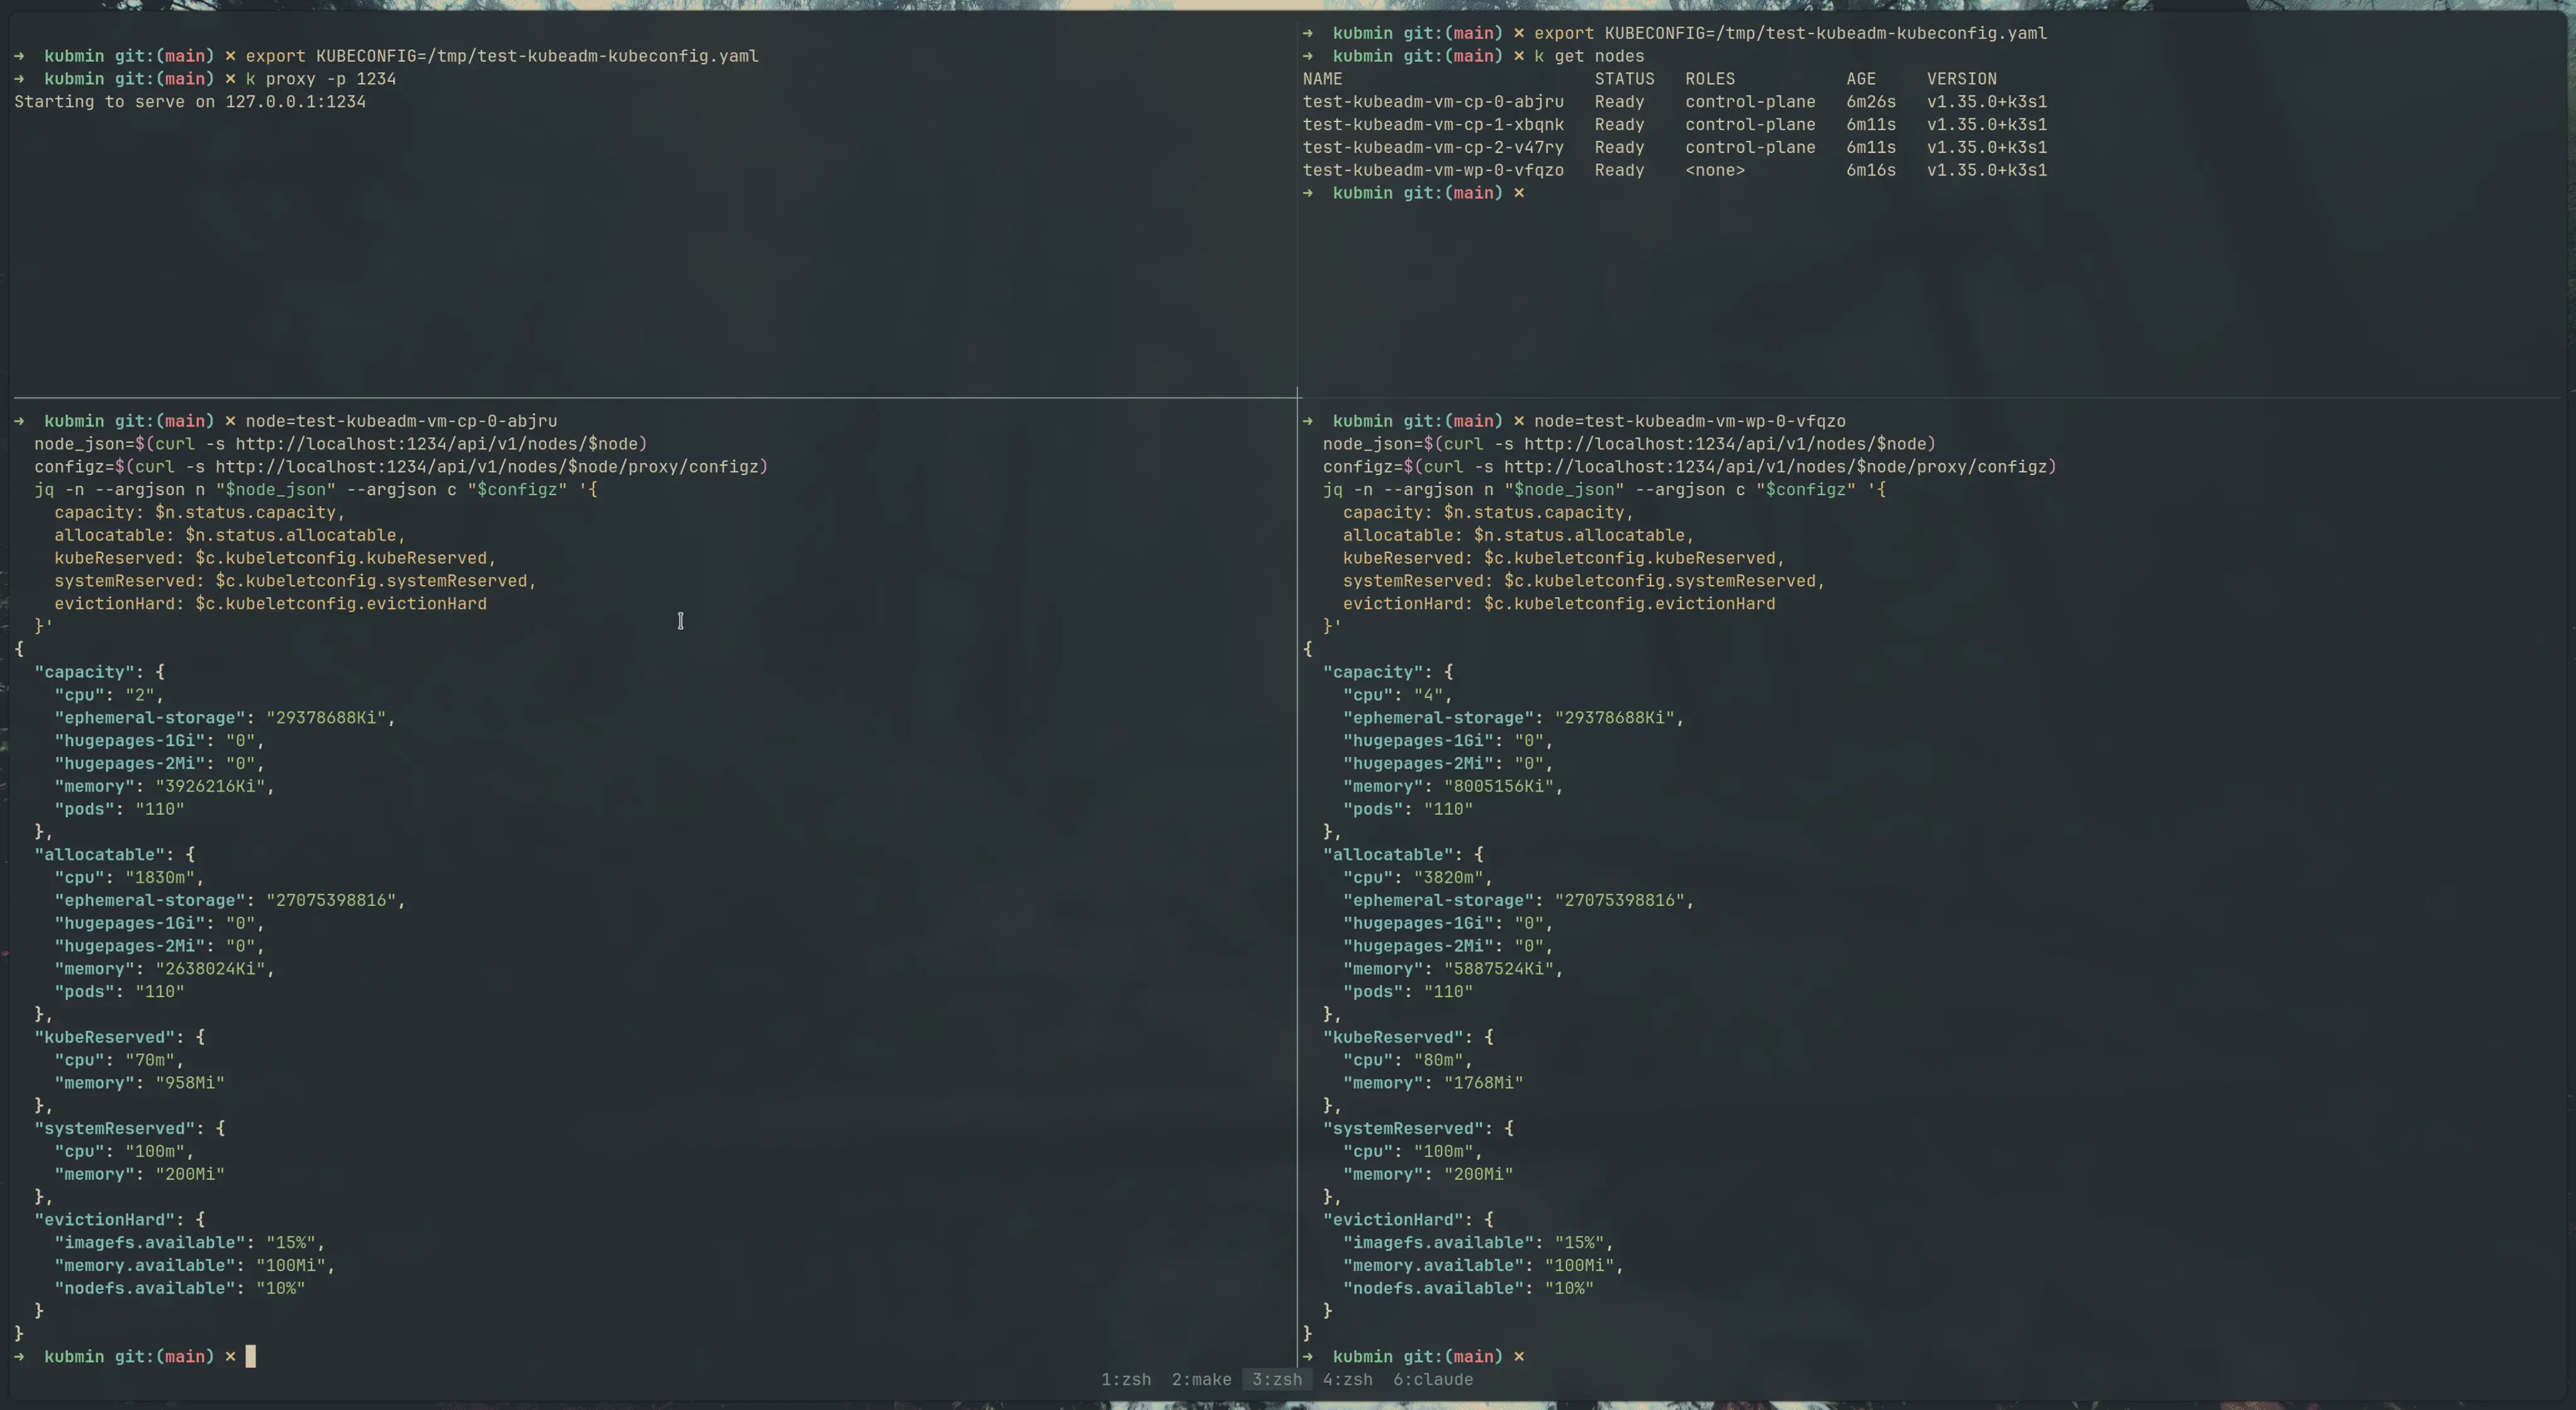The height and width of the screenshot is (1410, 2576).
Task: Switch to the 6:claude tmux window
Action: (x=1434, y=1380)
